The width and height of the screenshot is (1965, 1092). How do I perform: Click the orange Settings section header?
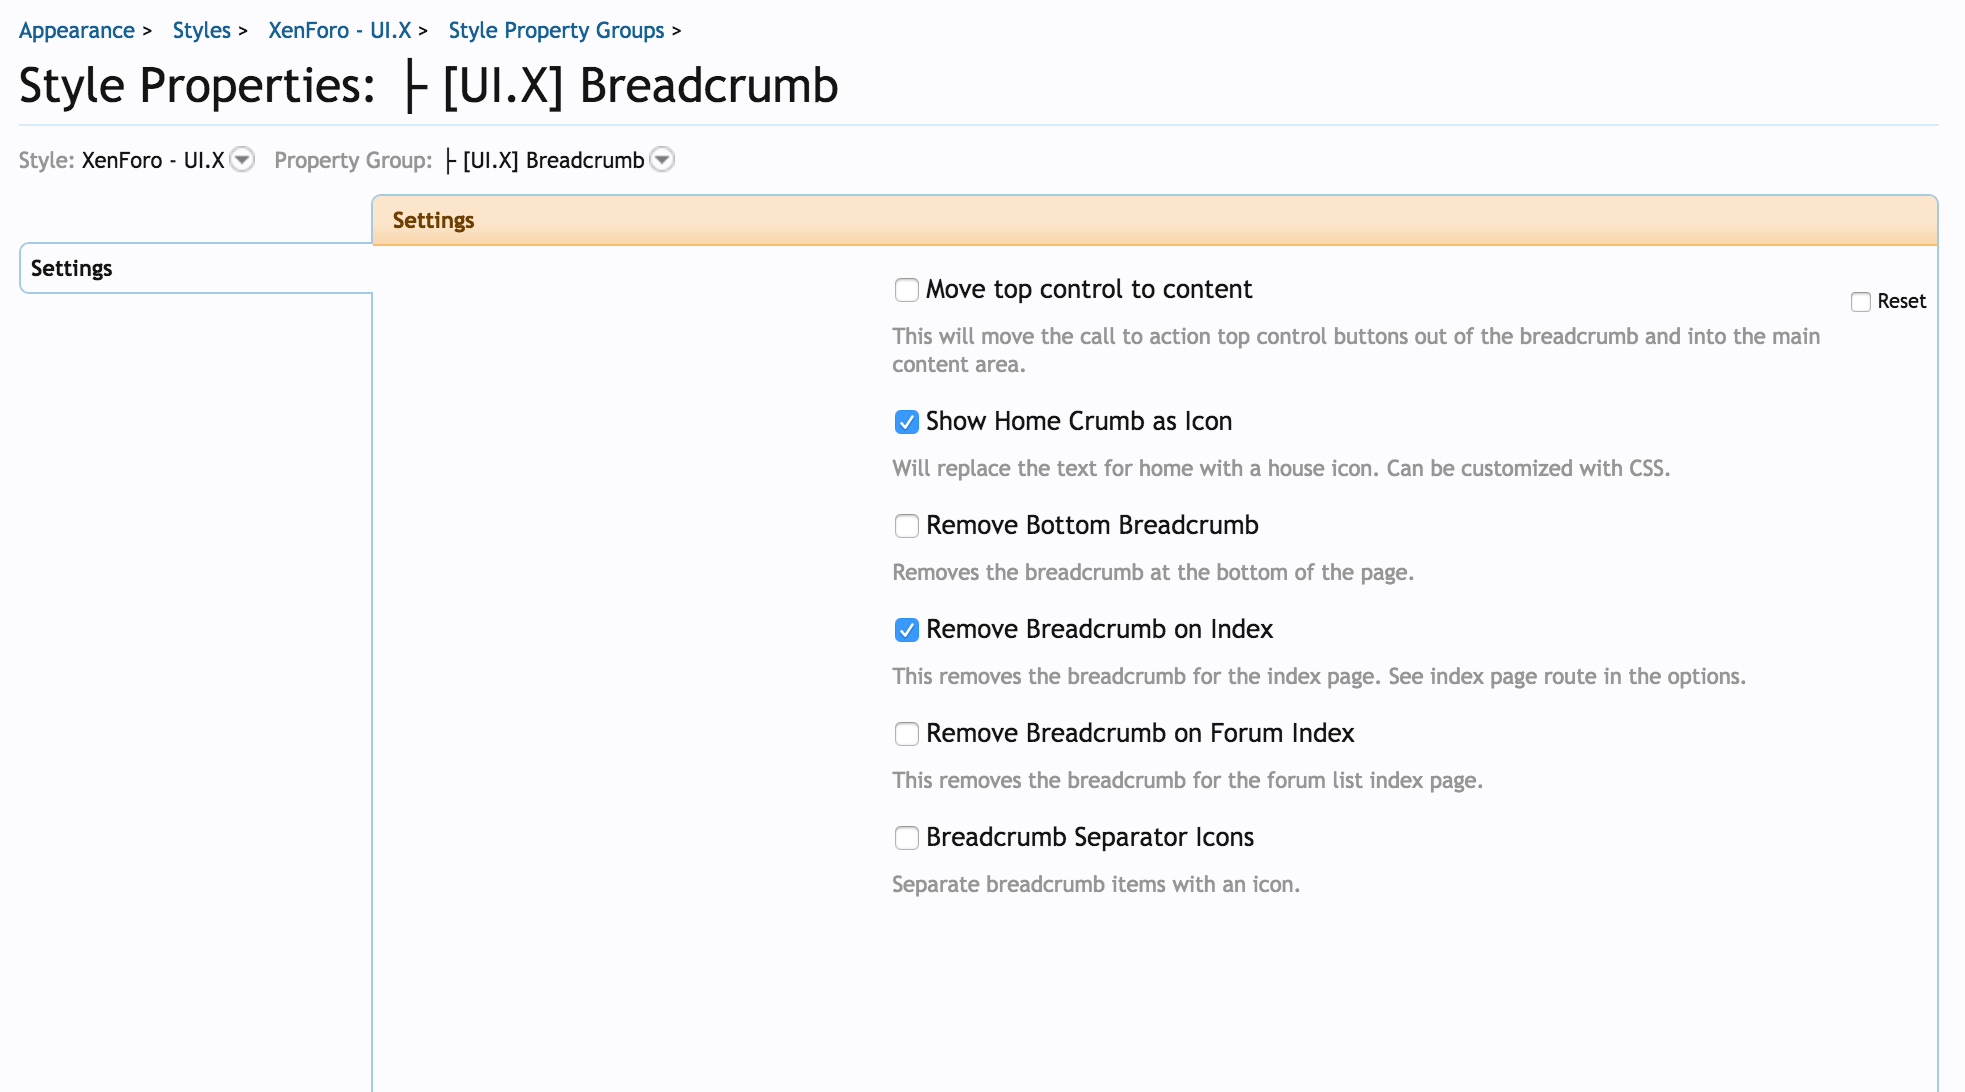point(1154,220)
